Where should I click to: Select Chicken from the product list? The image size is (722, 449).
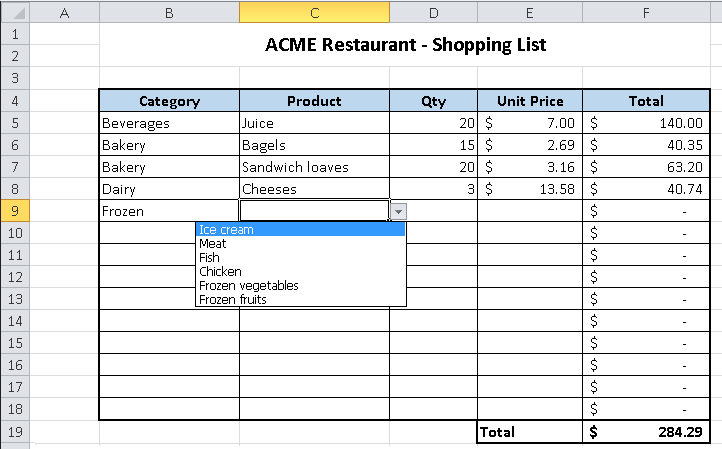301,271
